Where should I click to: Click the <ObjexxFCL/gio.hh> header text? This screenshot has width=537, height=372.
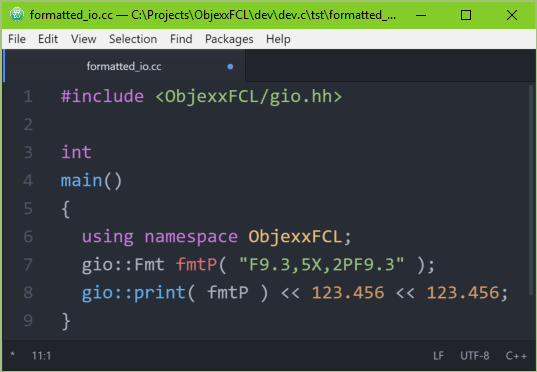(x=249, y=97)
